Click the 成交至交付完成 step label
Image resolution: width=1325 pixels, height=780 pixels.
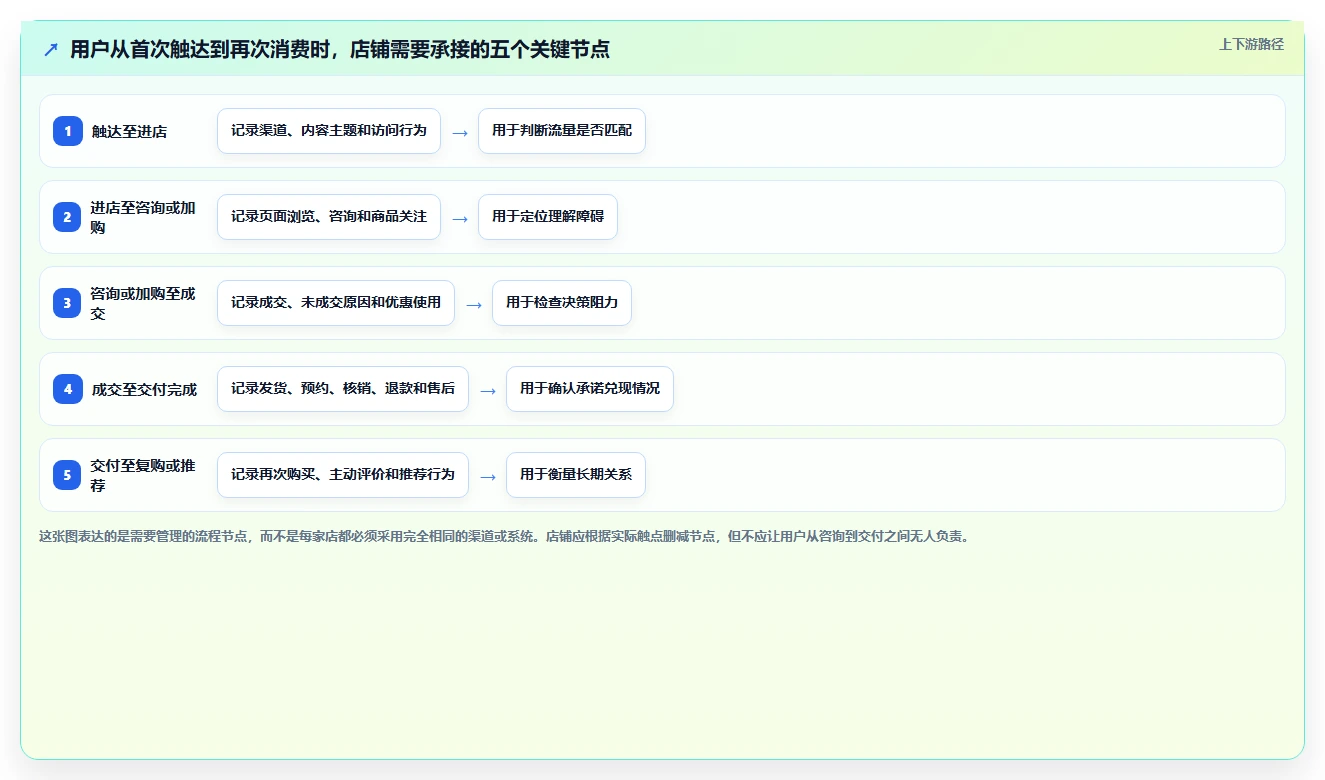(x=144, y=389)
